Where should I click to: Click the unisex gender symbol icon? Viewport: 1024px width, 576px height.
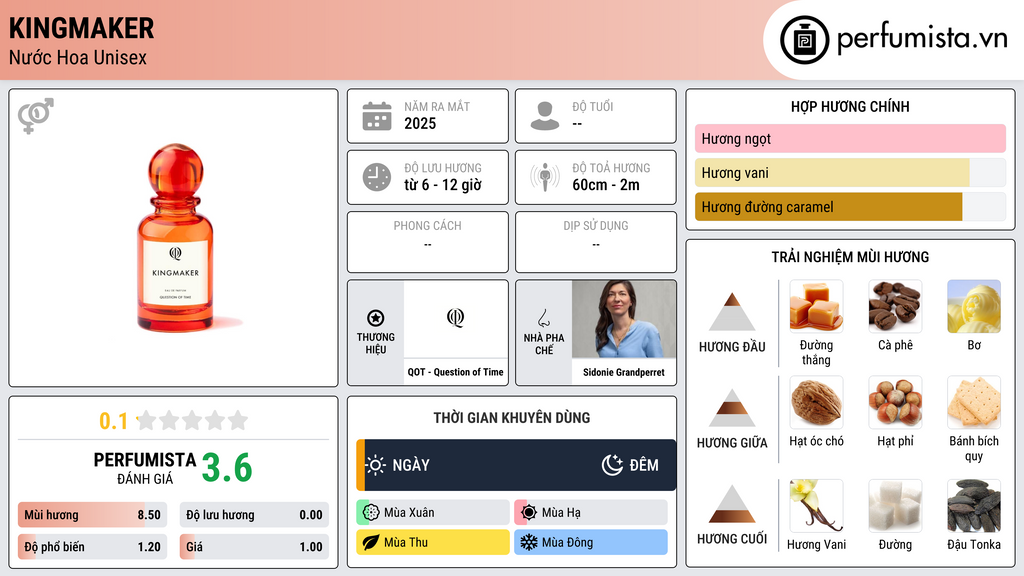tap(35, 116)
